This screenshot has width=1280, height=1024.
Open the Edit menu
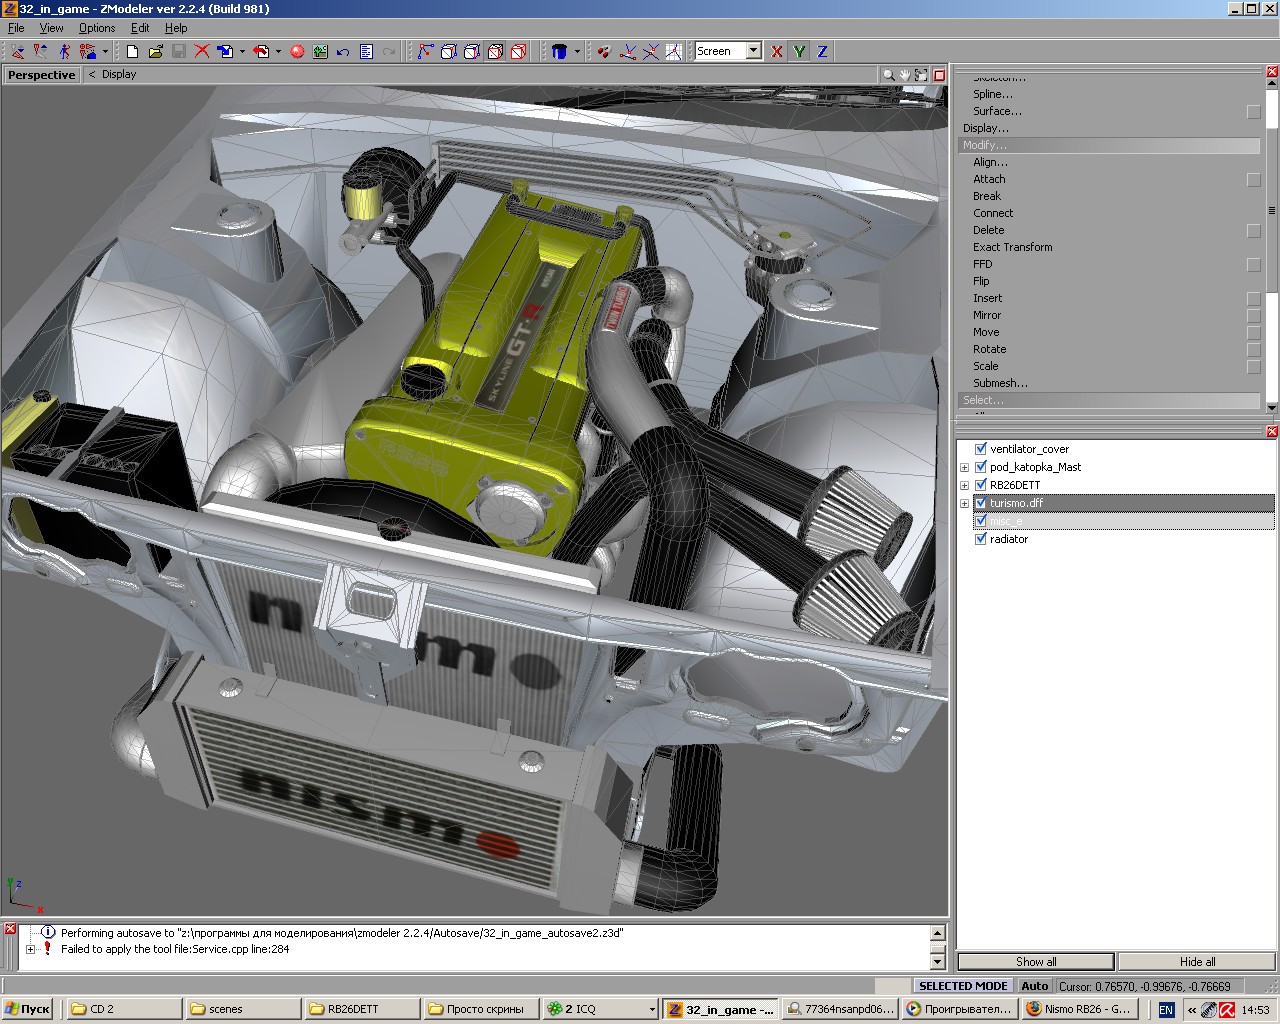coord(140,28)
